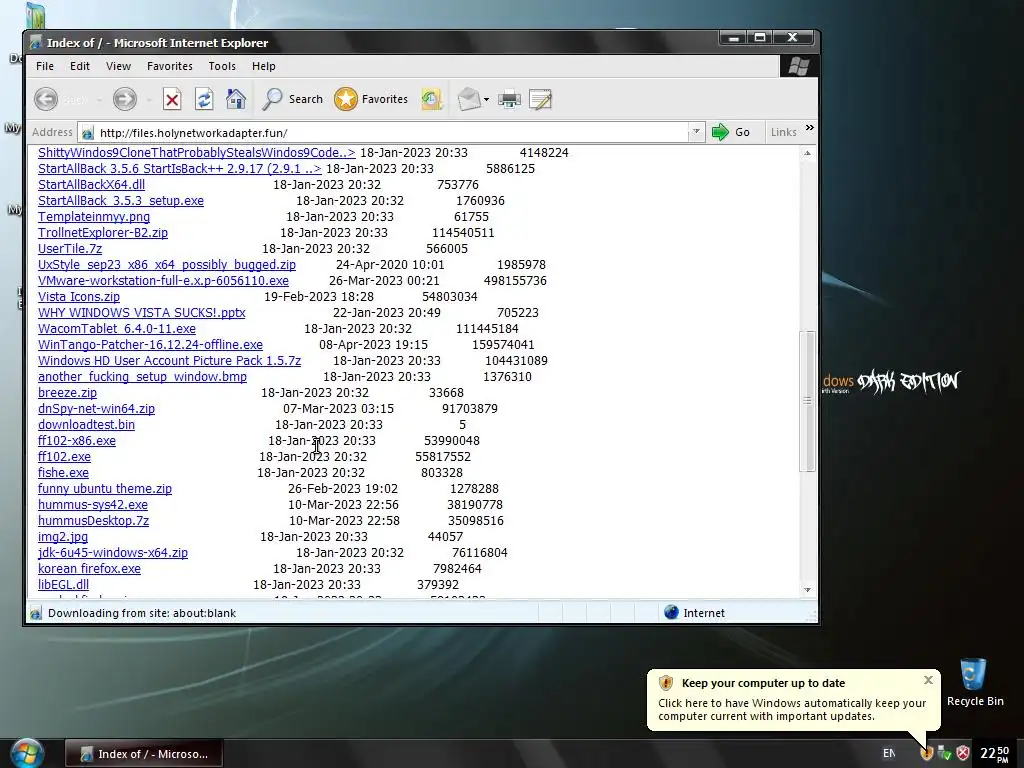Open Forward button history dropdown arrow
The image size is (1024, 768).
pyautogui.click(x=150, y=100)
